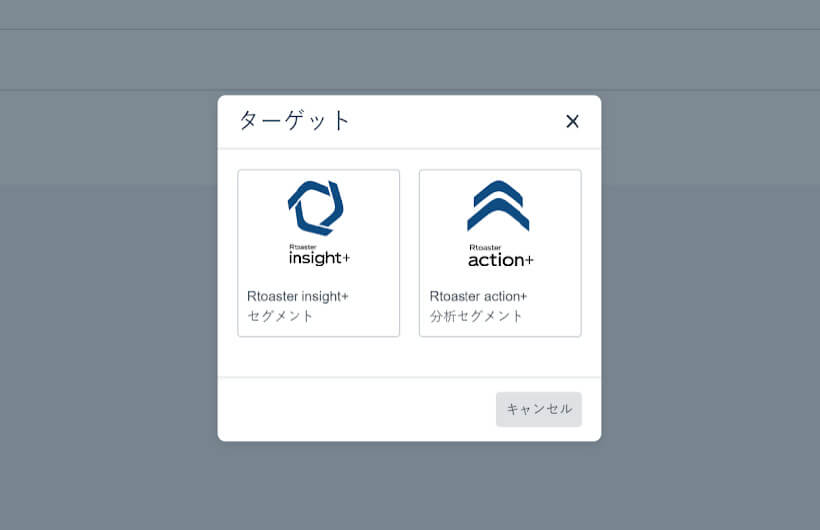The width and height of the screenshot is (820, 530).
Task: Click the action+ double chevron logo icon
Action: 498,206
